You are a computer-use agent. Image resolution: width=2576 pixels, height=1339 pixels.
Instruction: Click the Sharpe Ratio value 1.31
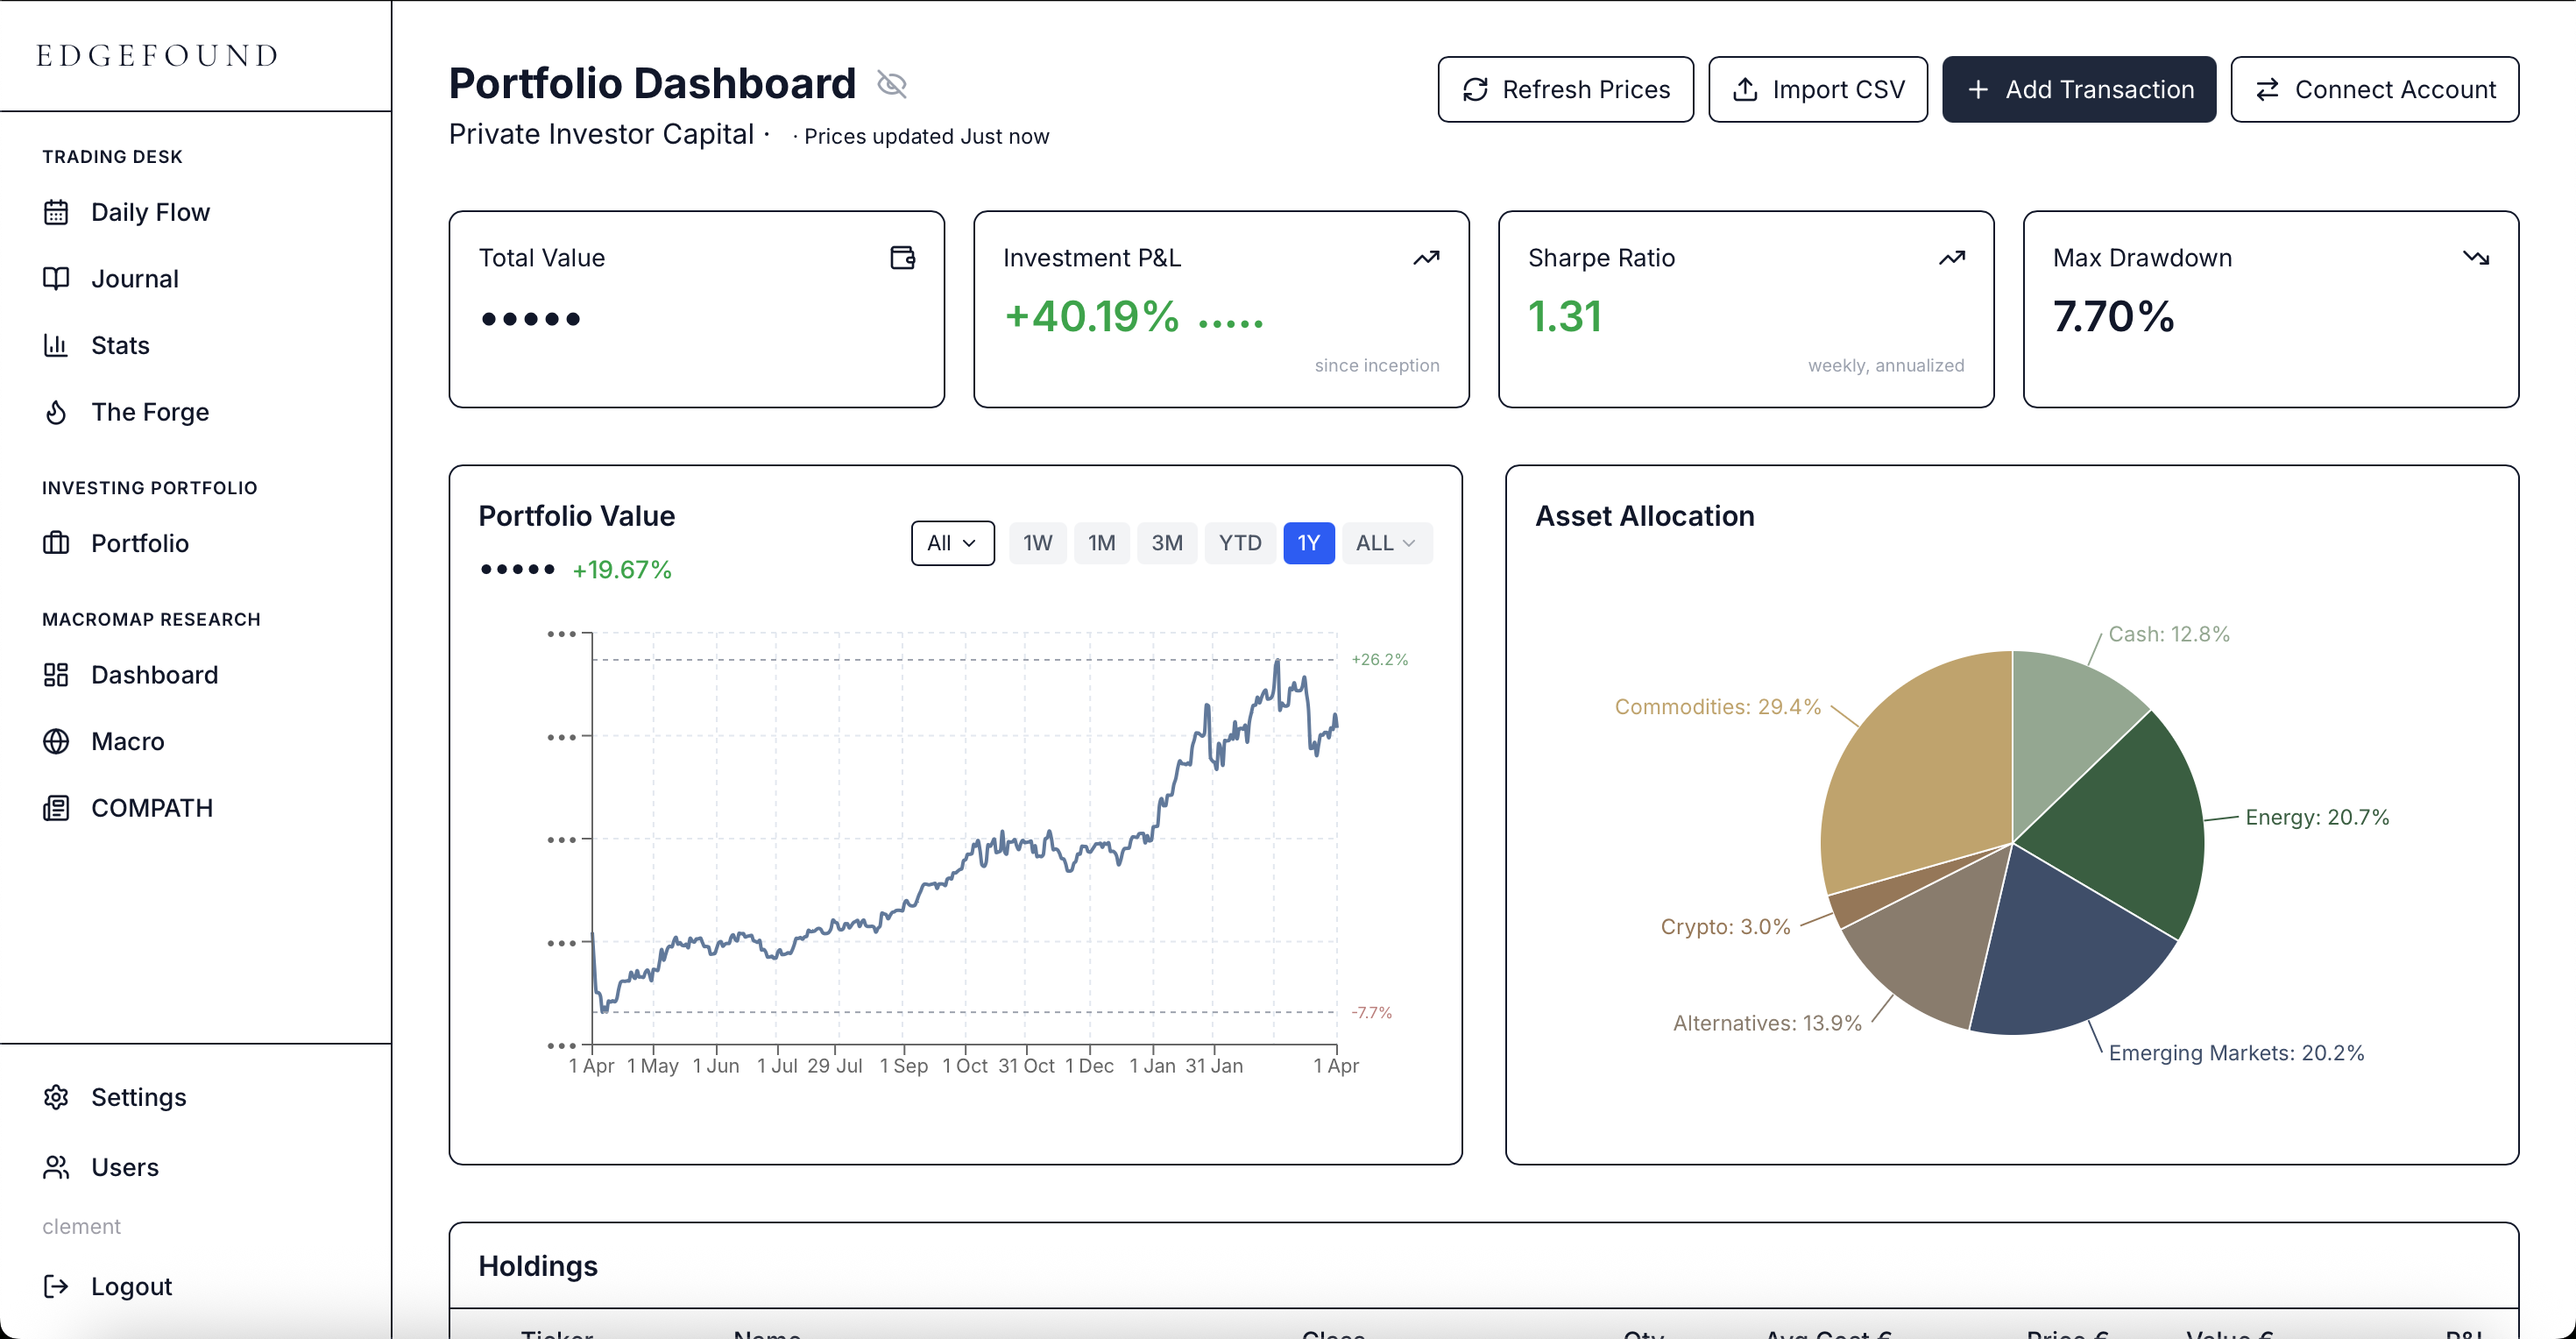pos(1565,317)
